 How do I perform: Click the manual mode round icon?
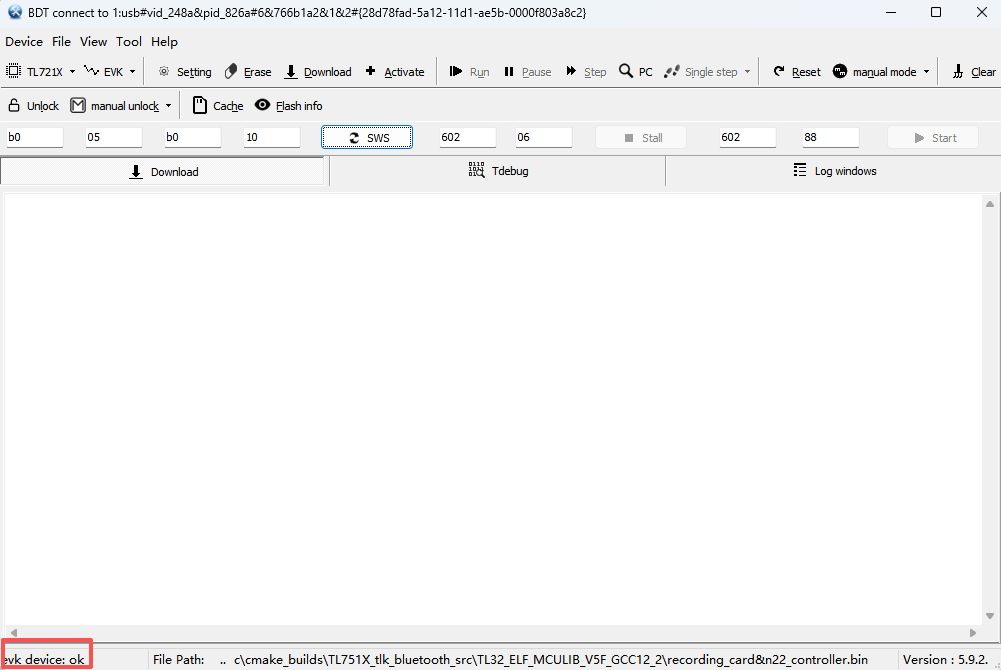[x=840, y=71]
